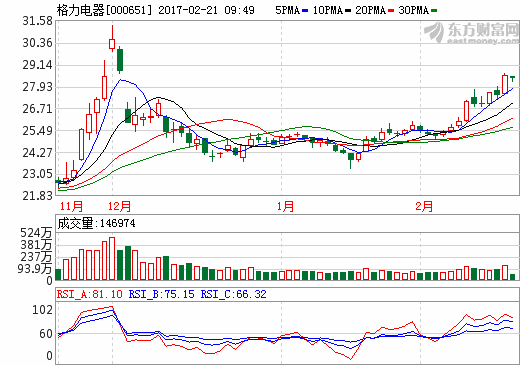Click the 381万 volume axis label
Image resolution: width=520 pixels, height=365 pixels.
(36, 245)
